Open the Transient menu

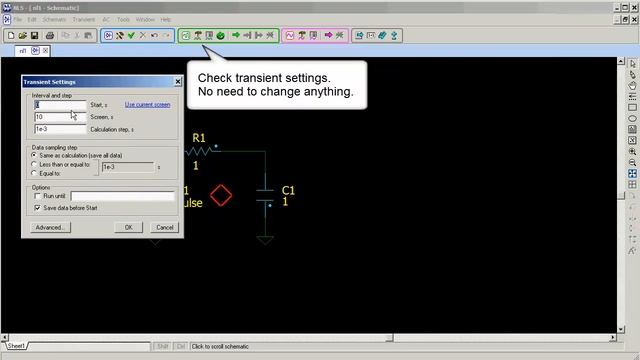(84, 20)
